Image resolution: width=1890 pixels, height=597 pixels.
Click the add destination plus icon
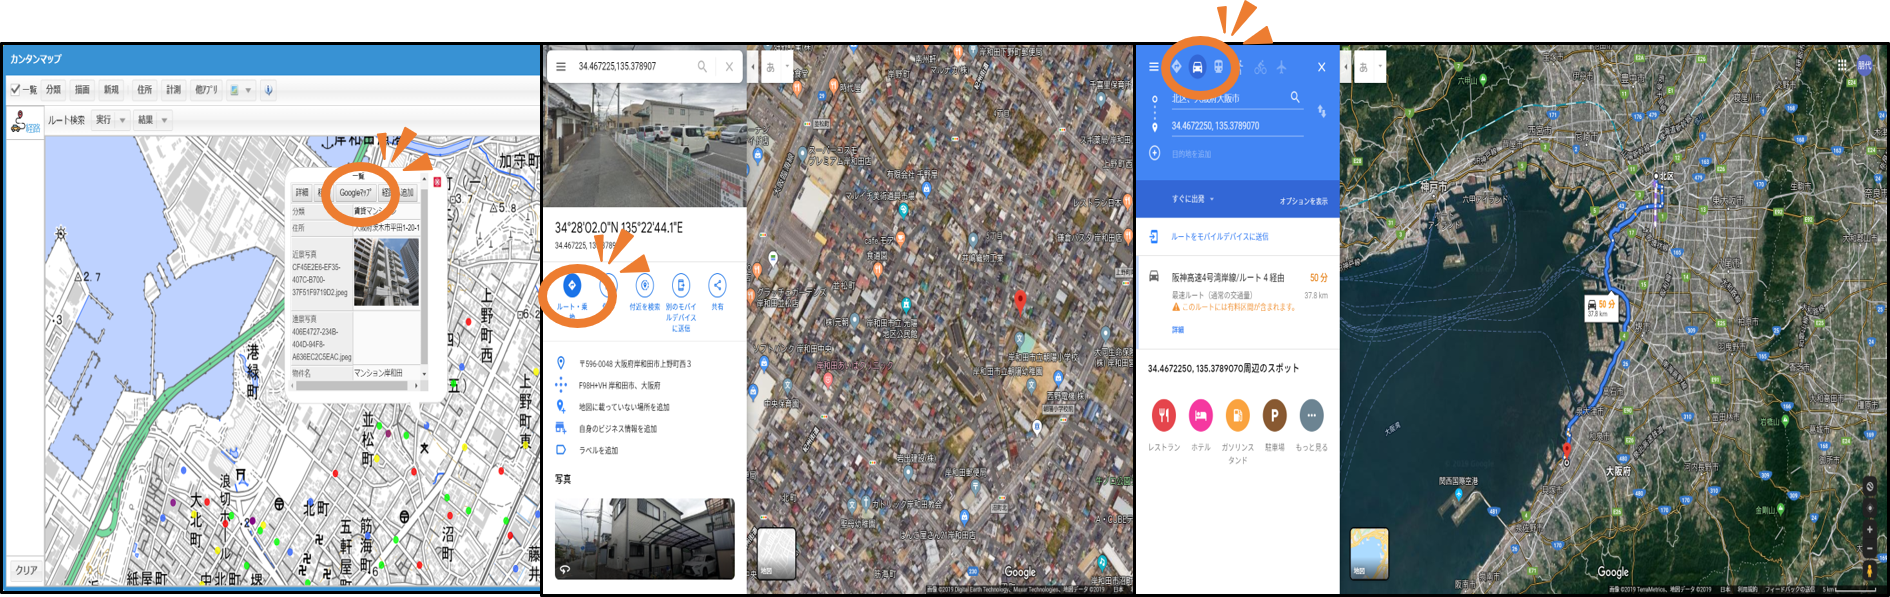pos(1154,153)
